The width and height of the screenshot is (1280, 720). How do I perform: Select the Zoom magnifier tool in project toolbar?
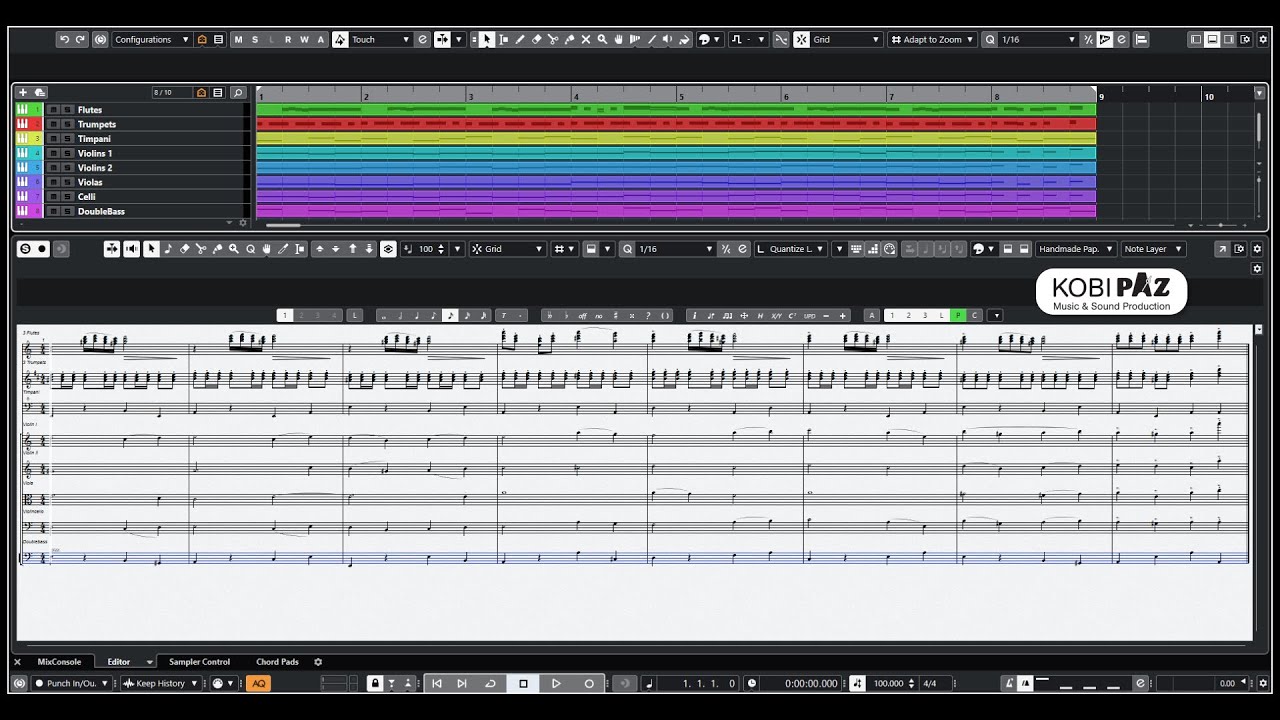pyautogui.click(x=602, y=40)
